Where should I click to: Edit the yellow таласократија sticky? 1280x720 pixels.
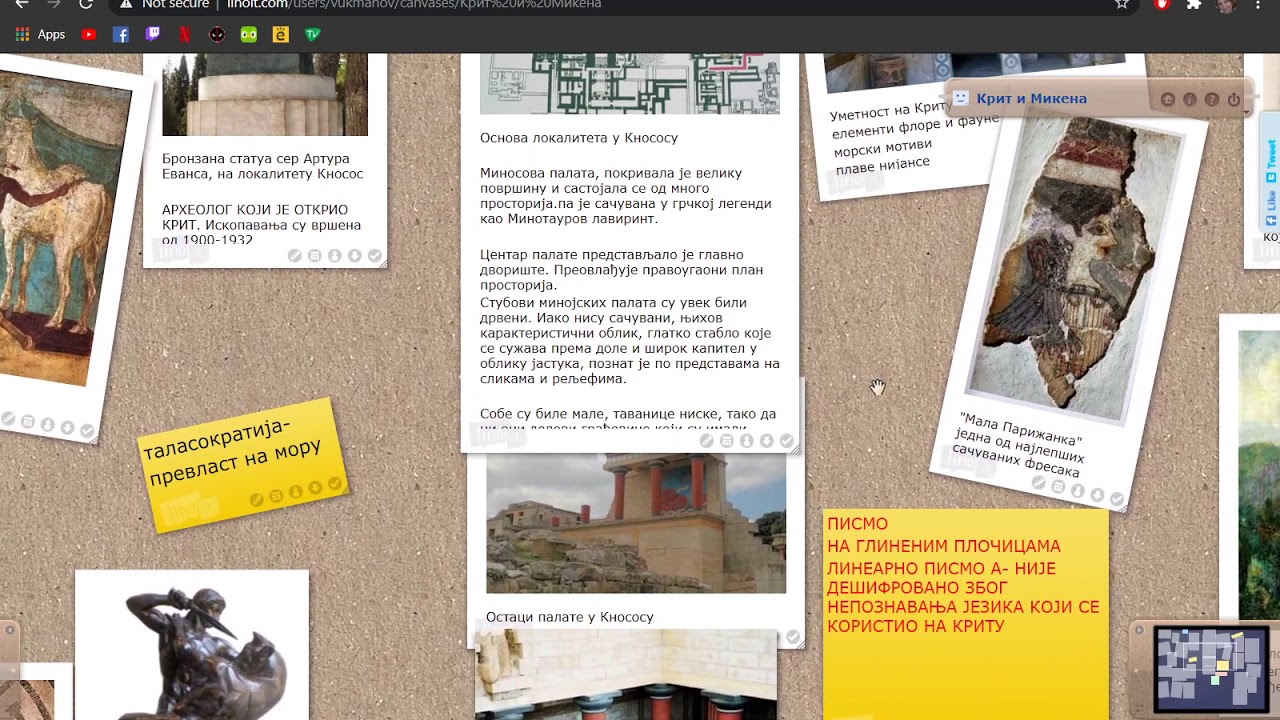tap(257, 499)
